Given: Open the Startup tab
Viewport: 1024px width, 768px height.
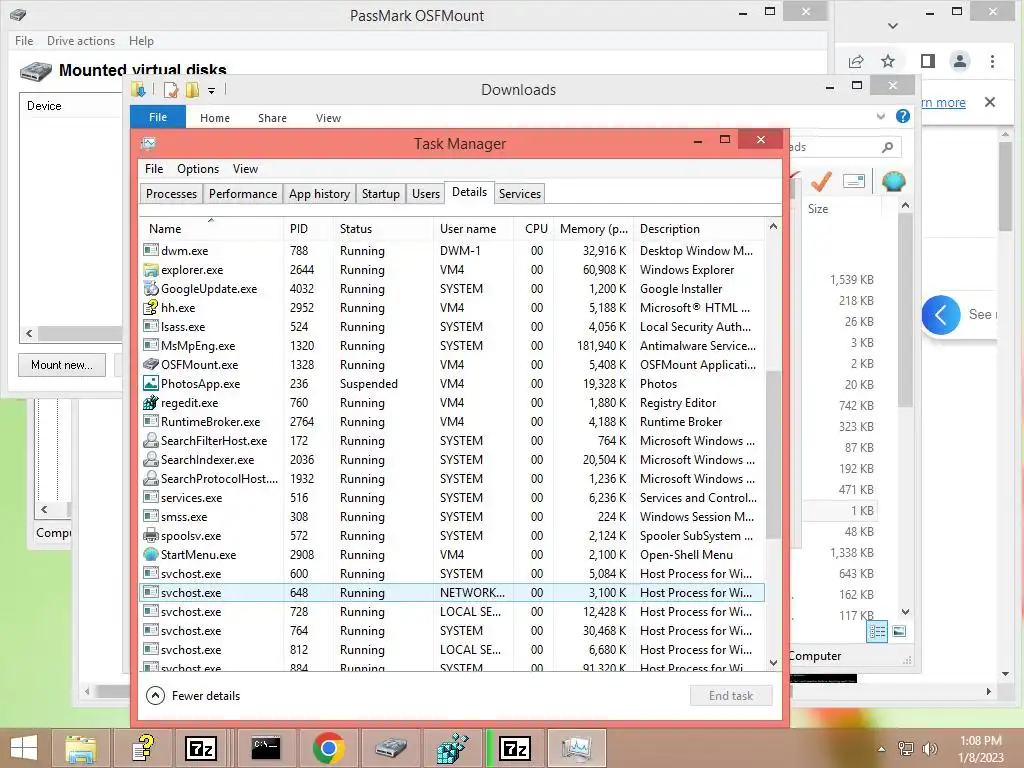Looking at the screenshot, I should (381, 194).
